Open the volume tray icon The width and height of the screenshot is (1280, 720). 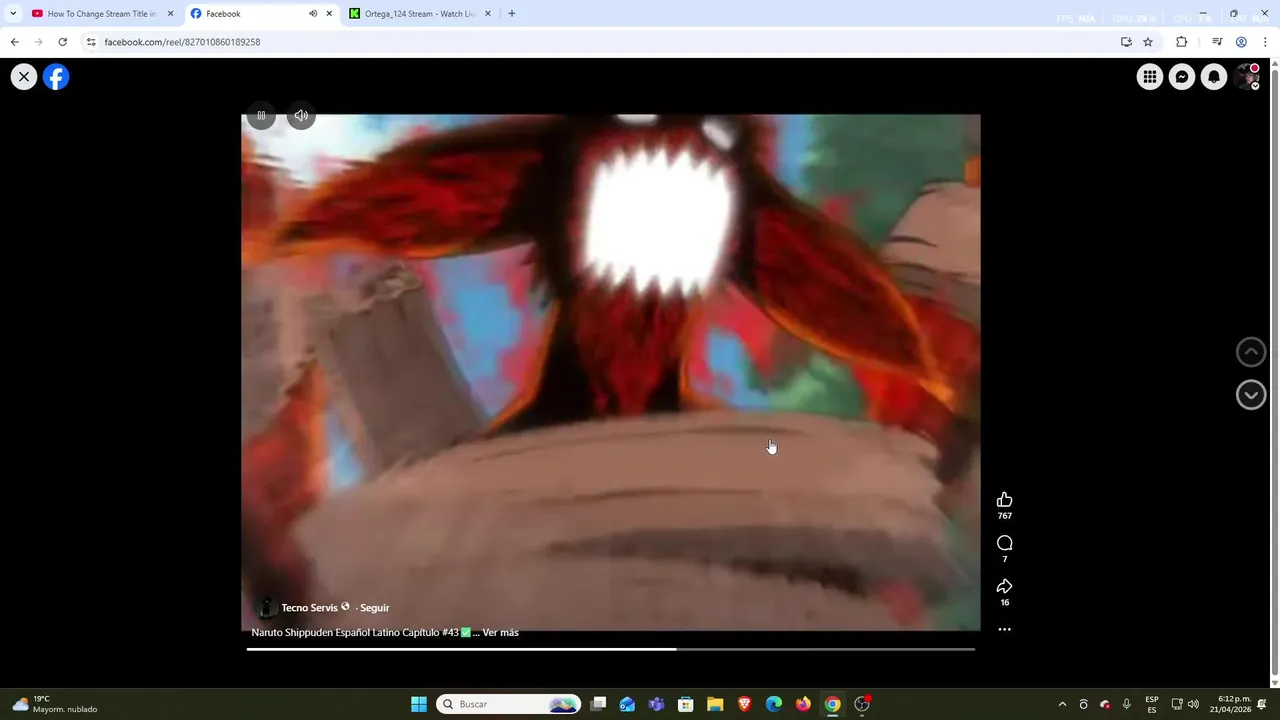(1193, 704)
